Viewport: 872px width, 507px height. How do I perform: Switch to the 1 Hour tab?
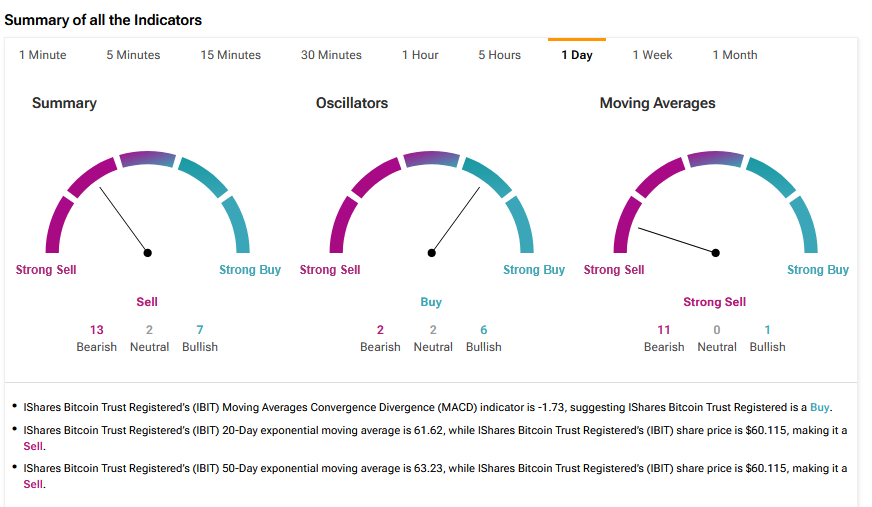tap(420, 55)
